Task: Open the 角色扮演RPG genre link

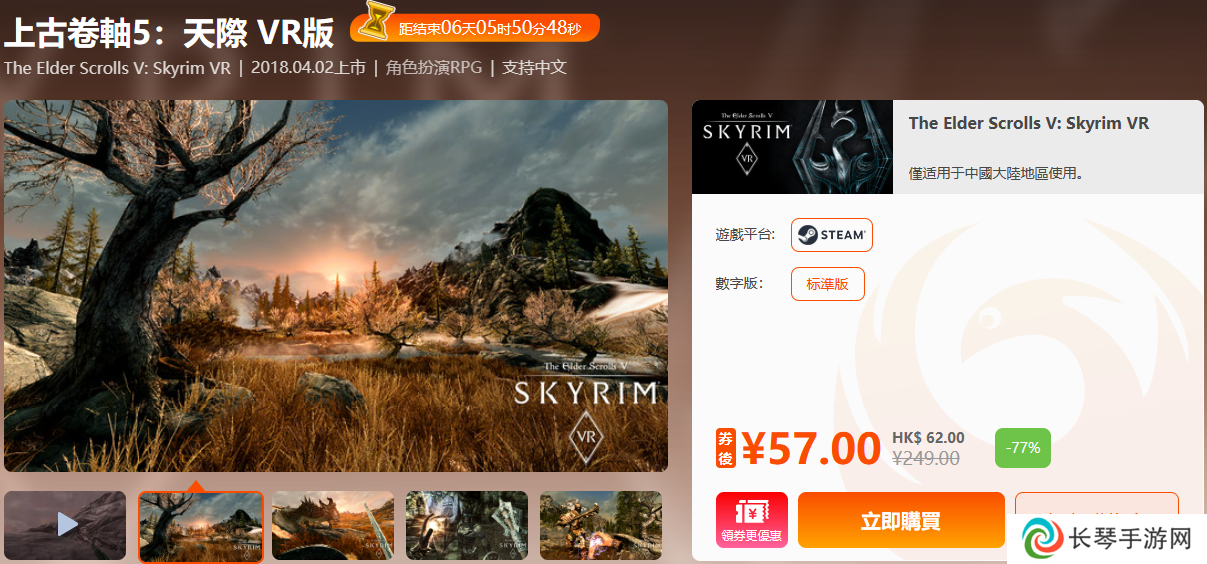Action: 434,68
